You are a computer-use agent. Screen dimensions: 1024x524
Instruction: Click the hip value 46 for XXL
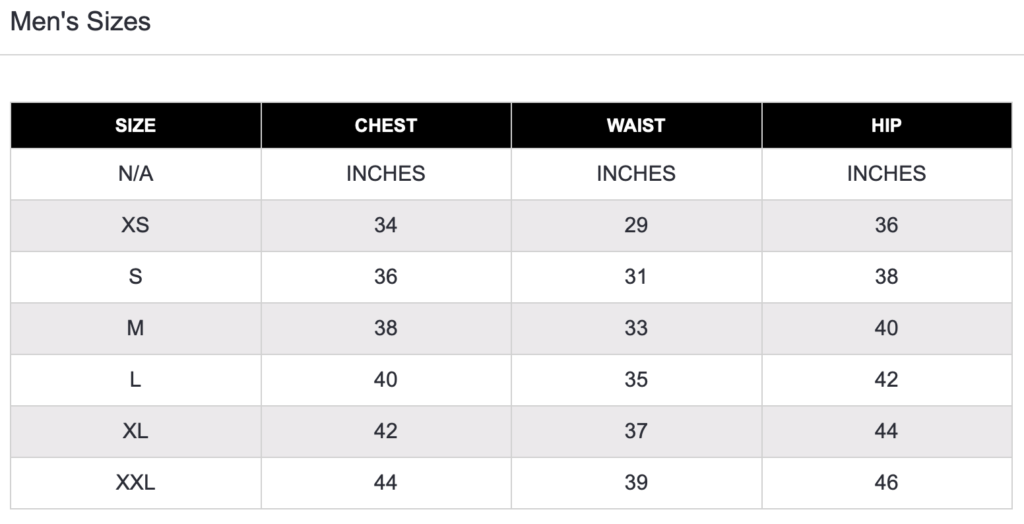887,483
